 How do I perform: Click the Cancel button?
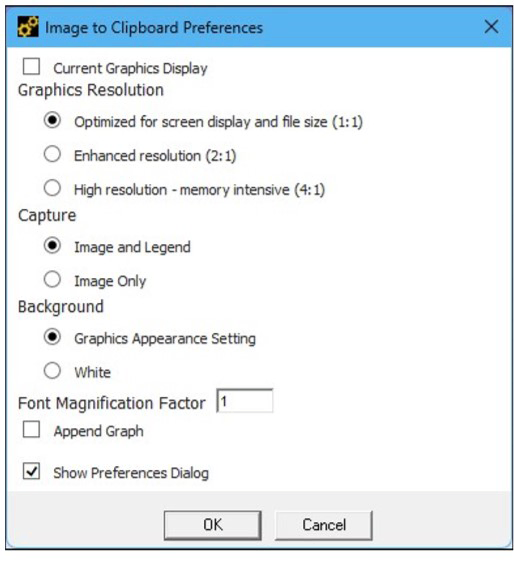(324, 525)
